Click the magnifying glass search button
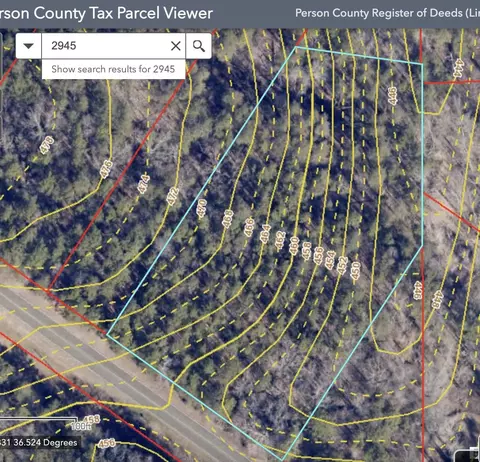Screen dimensions: 480x462 tap(199, 46)
